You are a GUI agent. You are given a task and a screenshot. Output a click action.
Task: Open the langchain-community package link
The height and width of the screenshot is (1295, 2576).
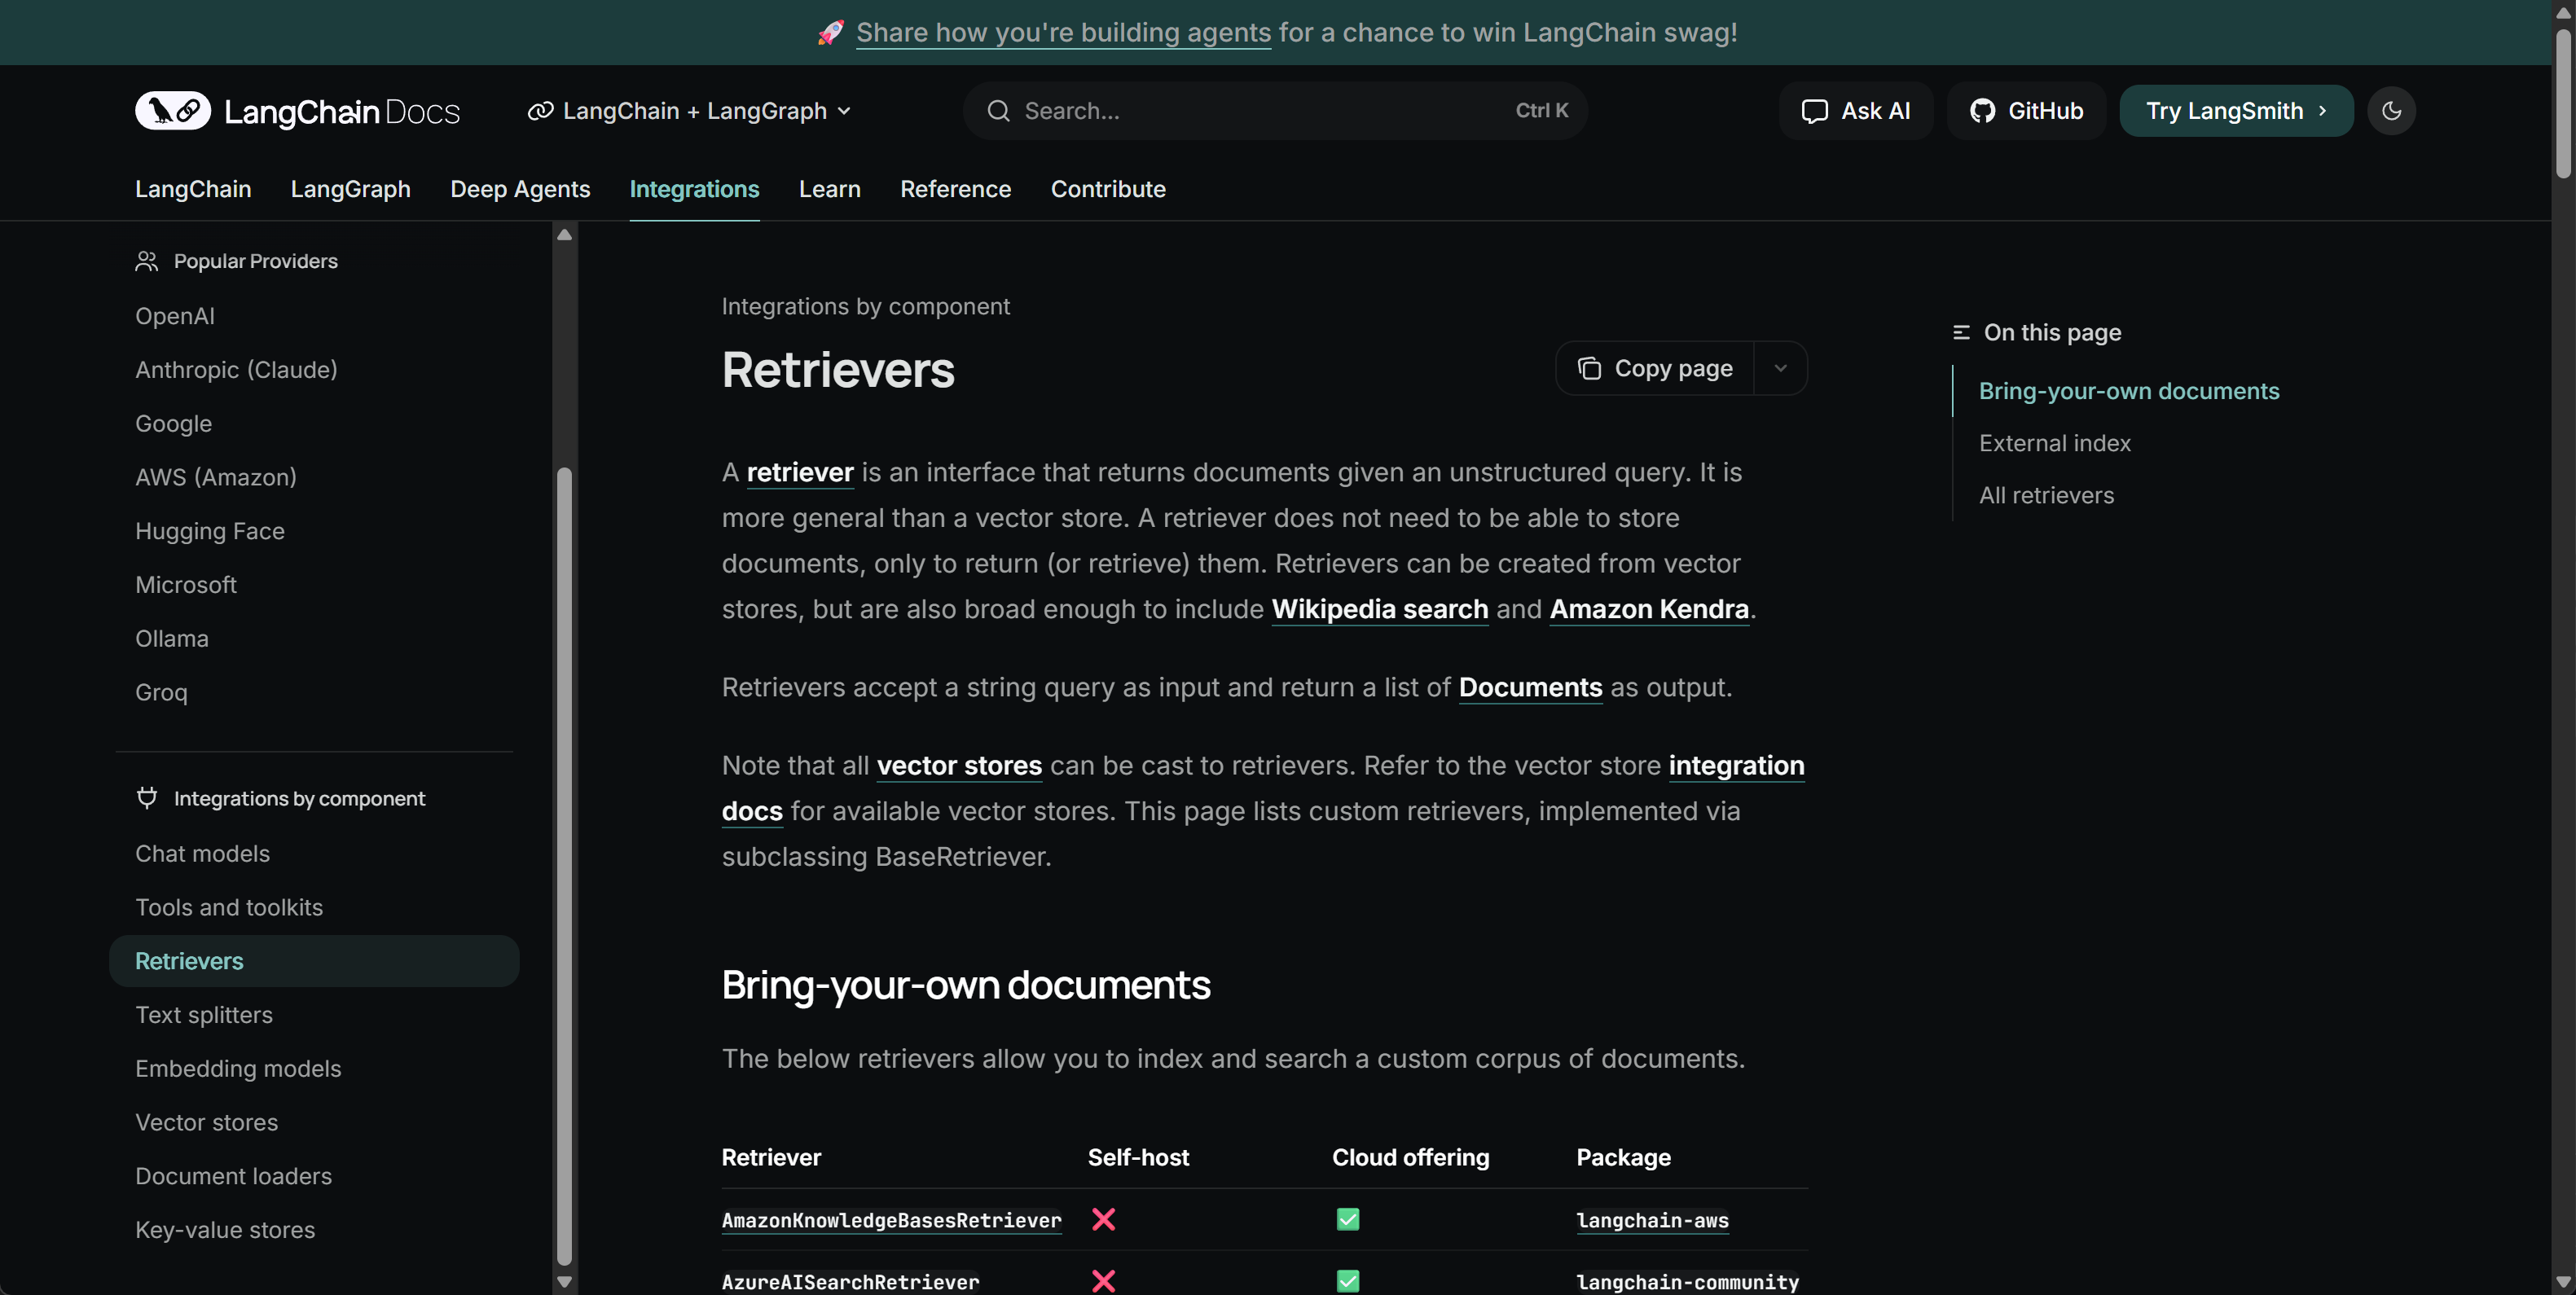pos(1687,1282)
